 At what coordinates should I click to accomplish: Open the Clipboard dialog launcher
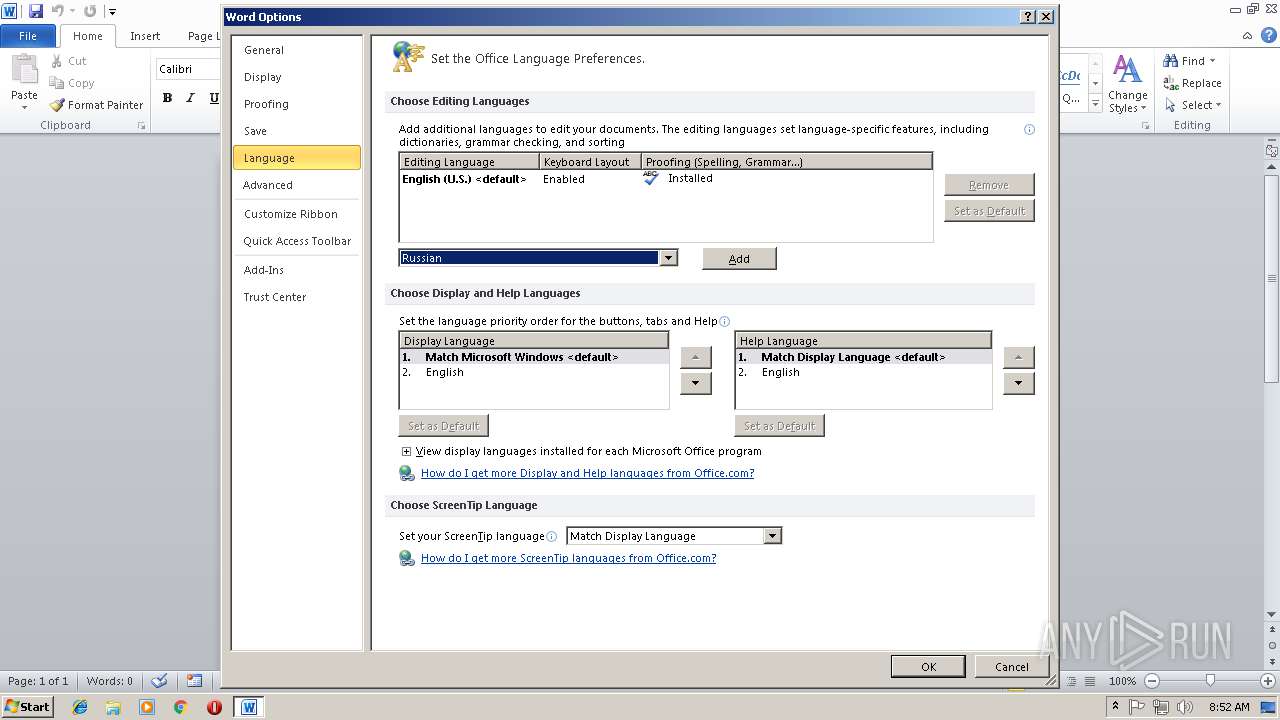(x=141, y=126)
